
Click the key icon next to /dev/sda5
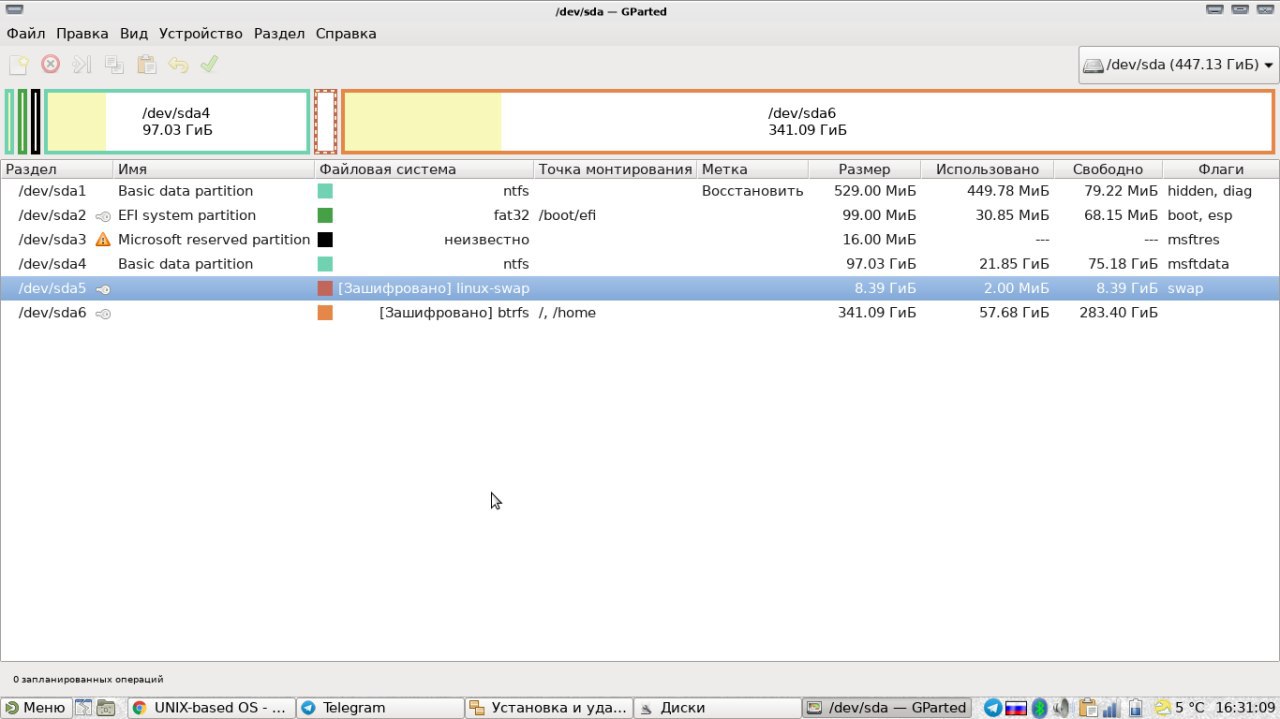[x=103, y=289]
